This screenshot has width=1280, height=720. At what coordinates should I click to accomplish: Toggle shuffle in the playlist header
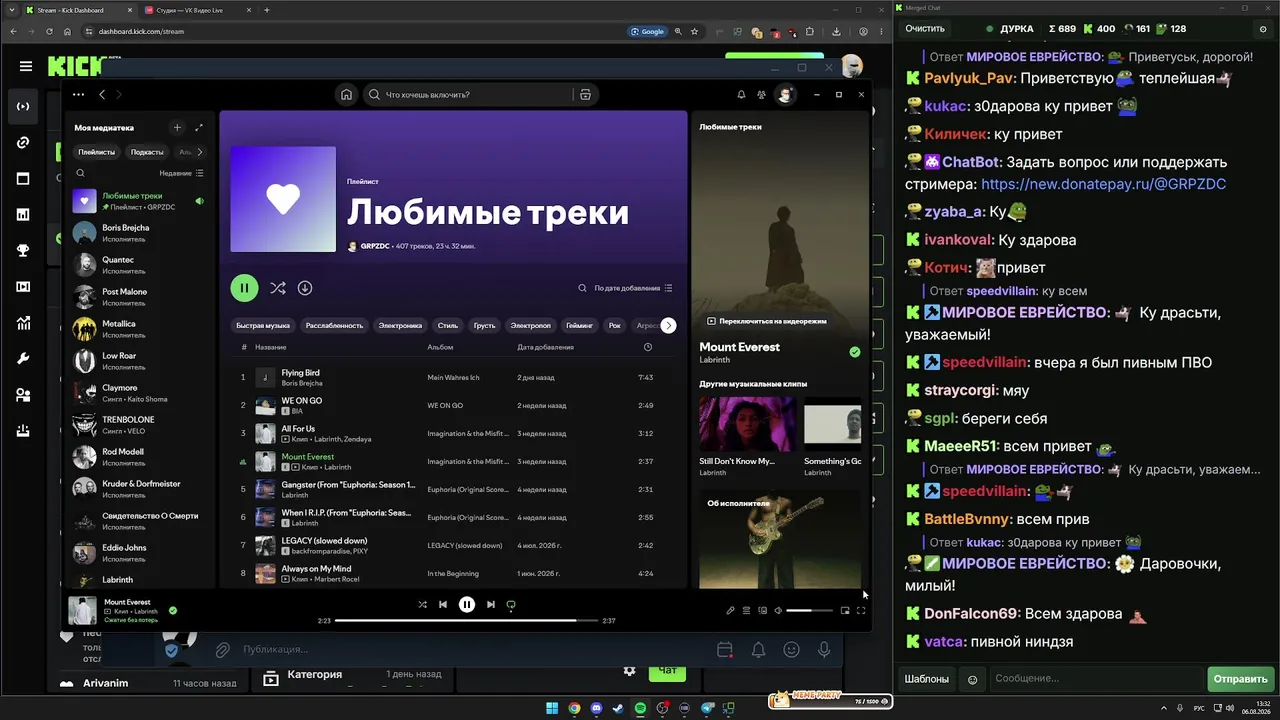click(277, 288)
